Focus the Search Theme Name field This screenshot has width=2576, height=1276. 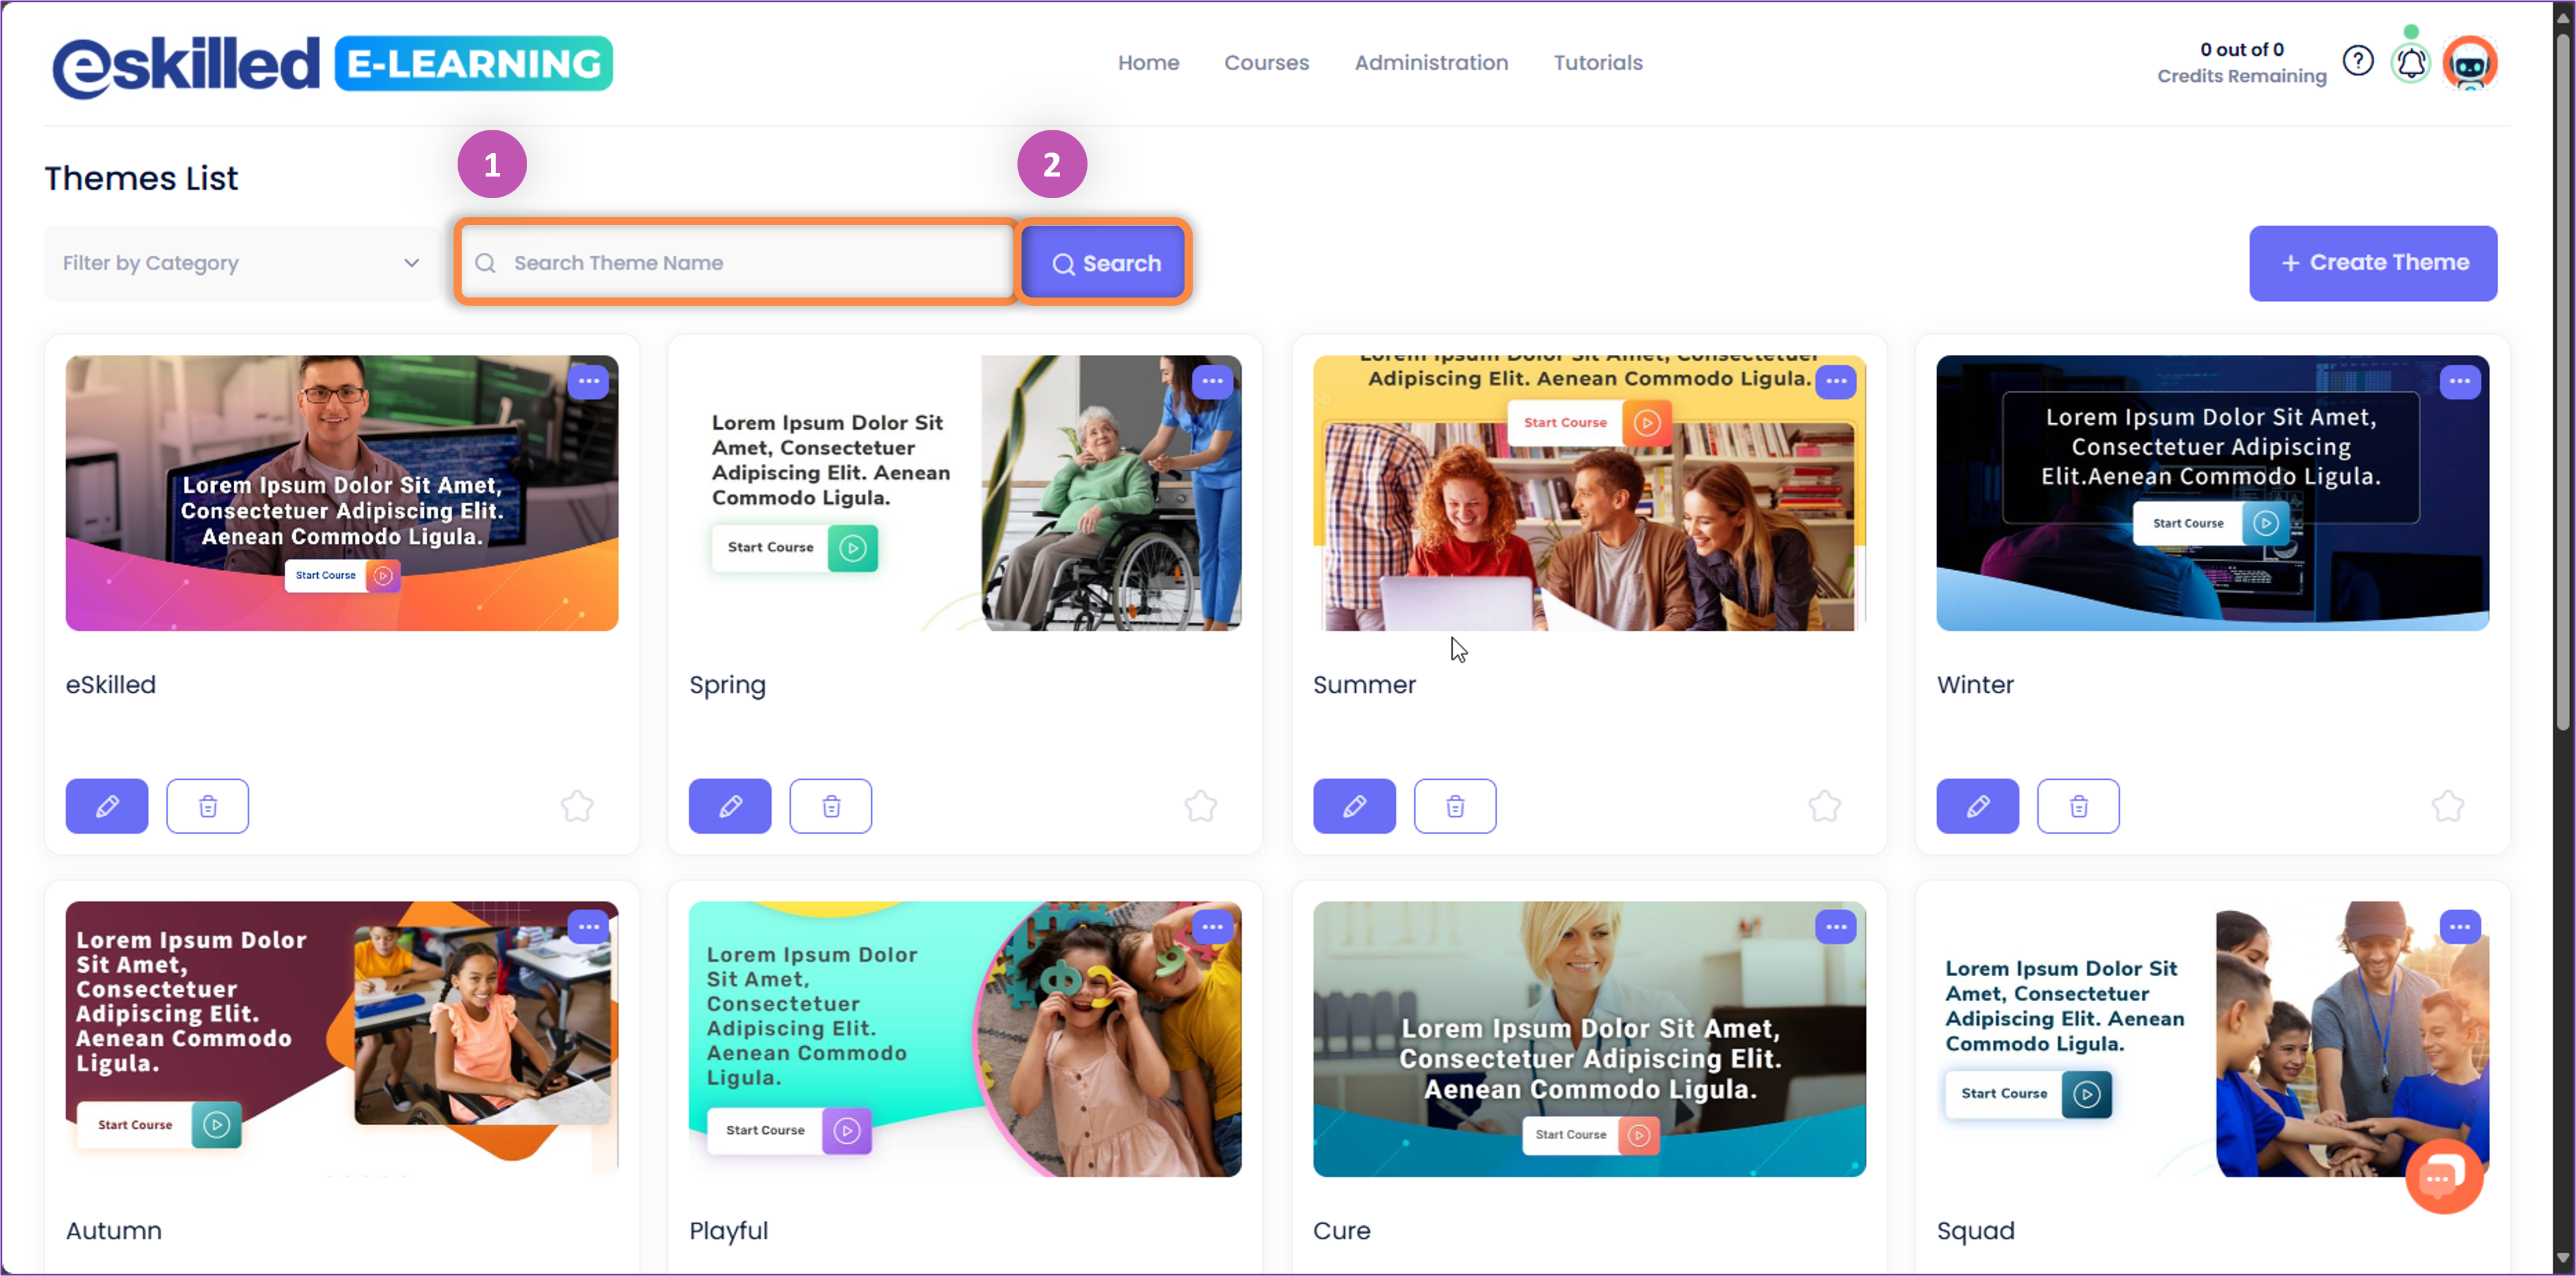pyautogui.click(x=736, y=263)
